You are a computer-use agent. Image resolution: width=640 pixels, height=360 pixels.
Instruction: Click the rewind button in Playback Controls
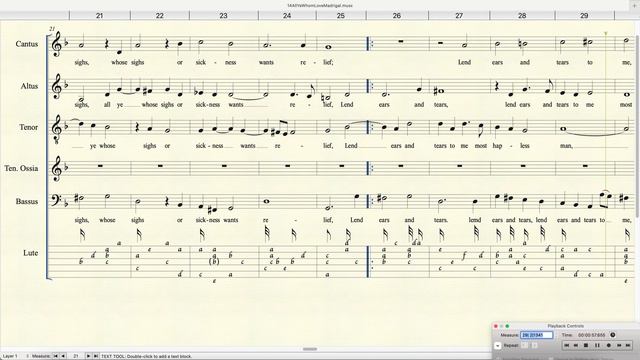576,345
